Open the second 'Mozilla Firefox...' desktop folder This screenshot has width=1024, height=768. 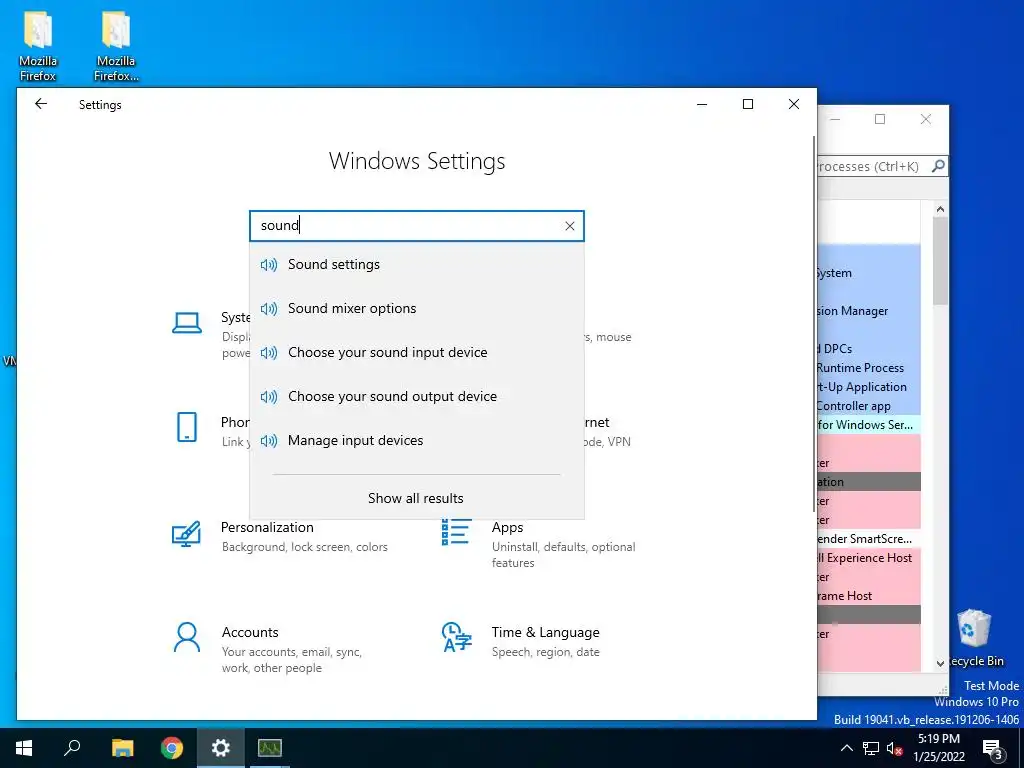point(116,46)
